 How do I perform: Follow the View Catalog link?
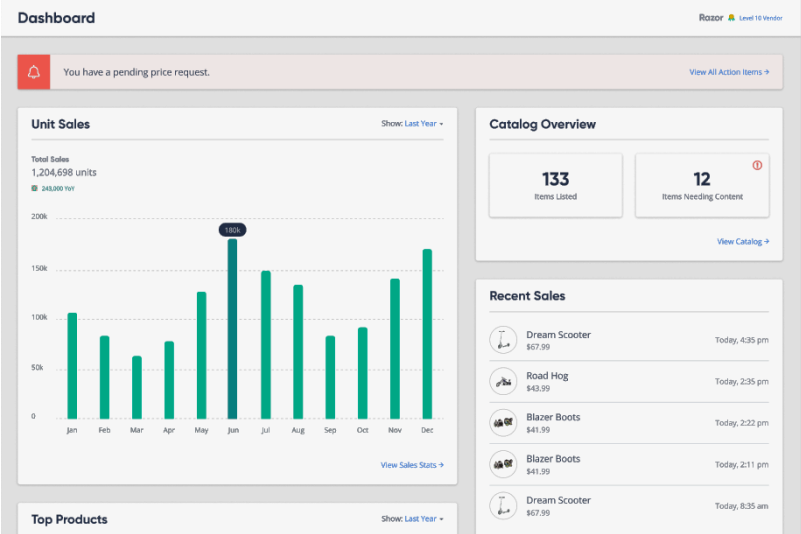743,241
